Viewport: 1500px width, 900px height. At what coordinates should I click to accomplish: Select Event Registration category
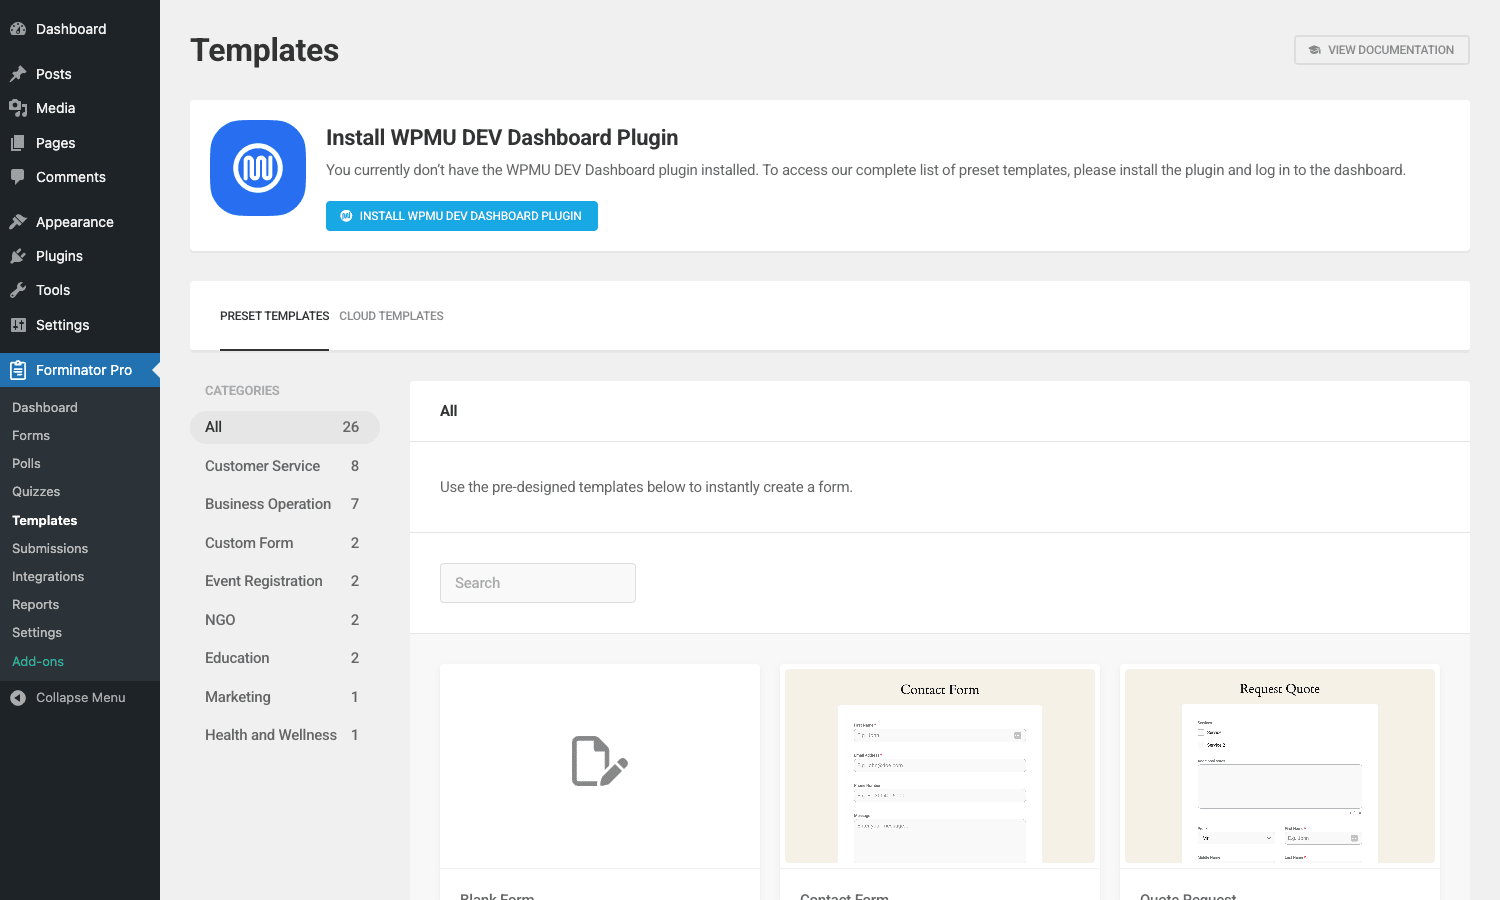285,581
